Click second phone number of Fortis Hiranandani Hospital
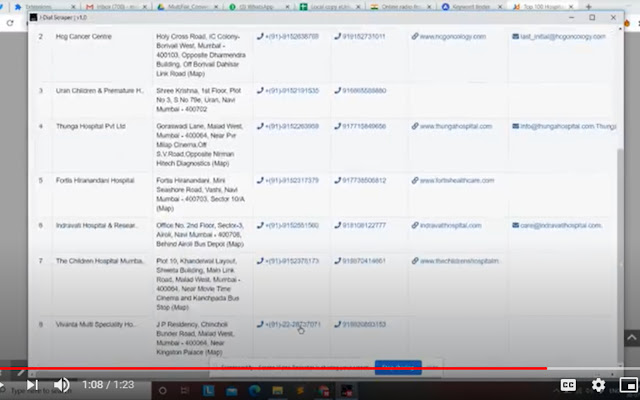The height and width of the screenshot is (400, 640). (360, 180)
